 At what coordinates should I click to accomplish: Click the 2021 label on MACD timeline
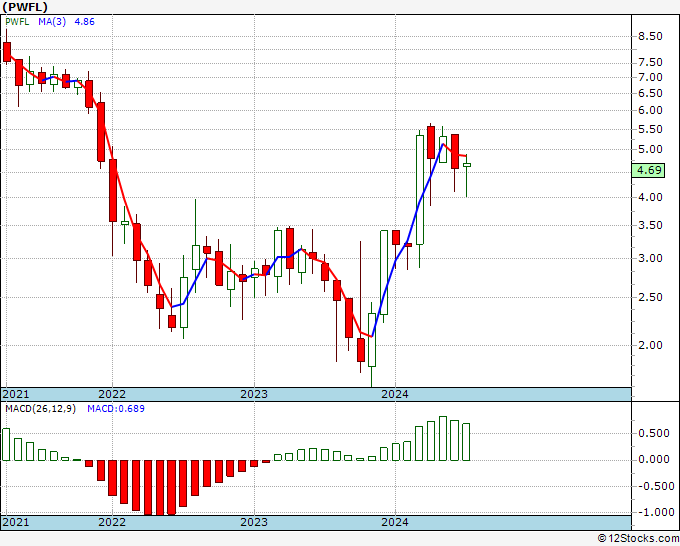coord(16,522)
